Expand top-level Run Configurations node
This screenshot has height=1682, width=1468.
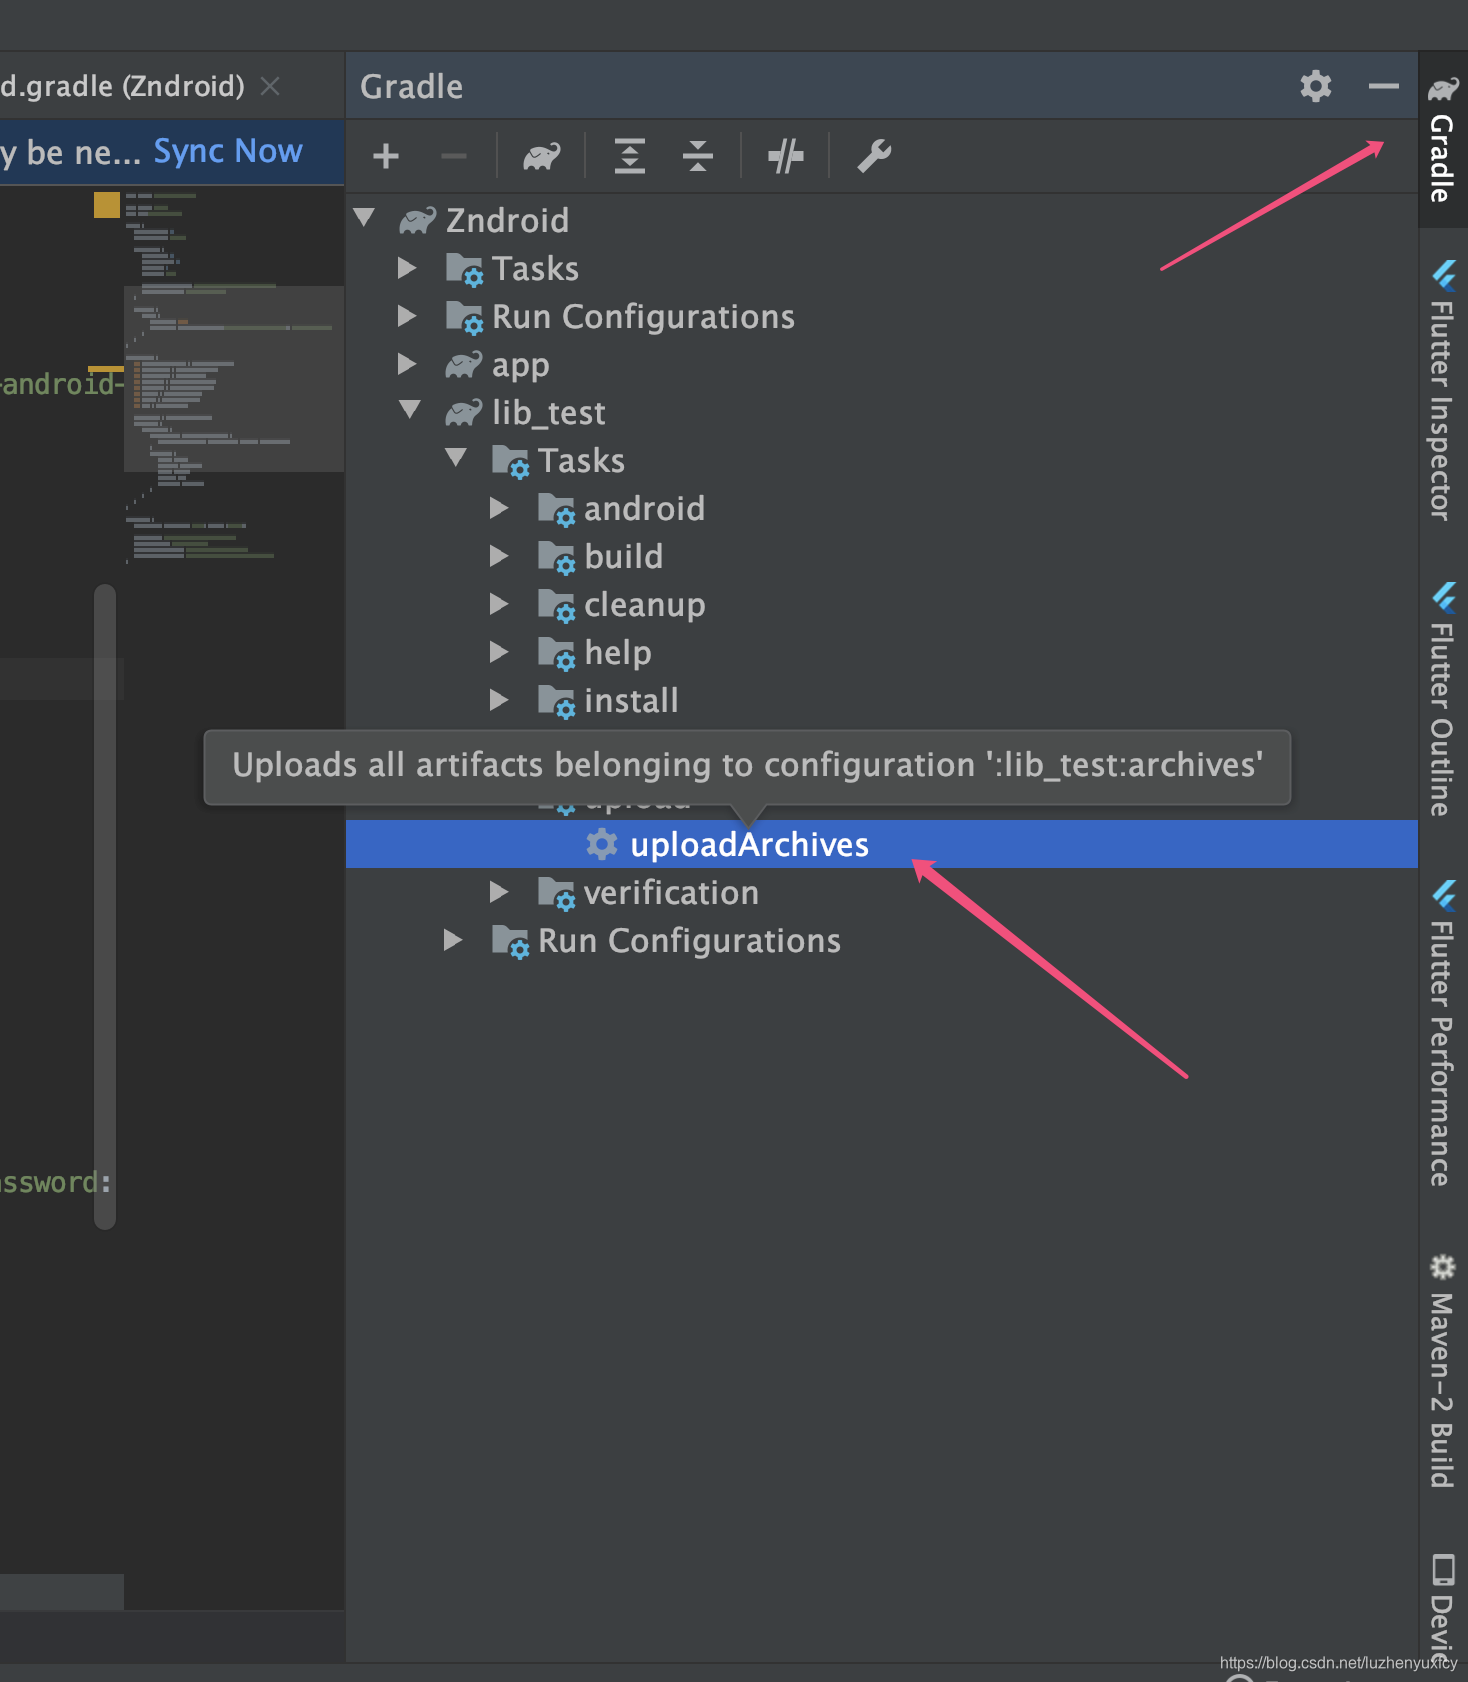coord(406,315)
